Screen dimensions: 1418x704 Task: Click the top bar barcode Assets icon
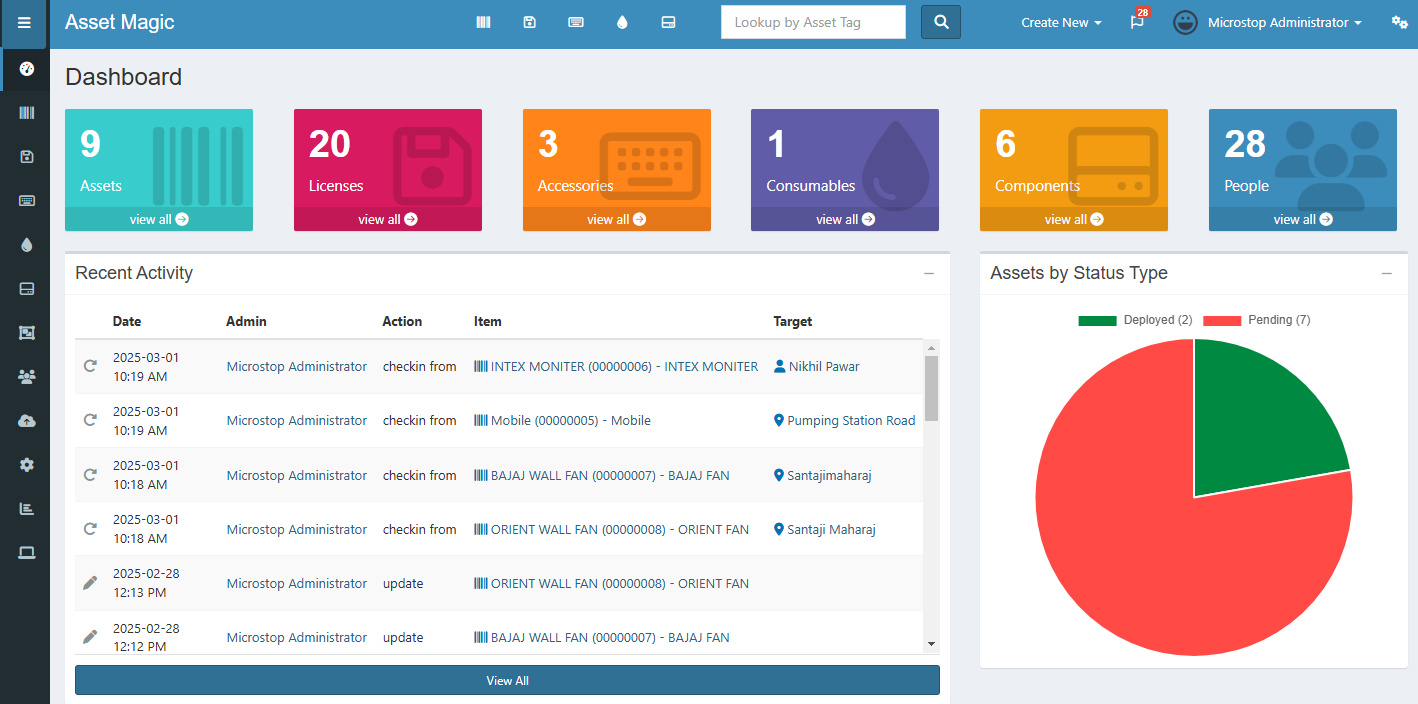tap(484, 22)
